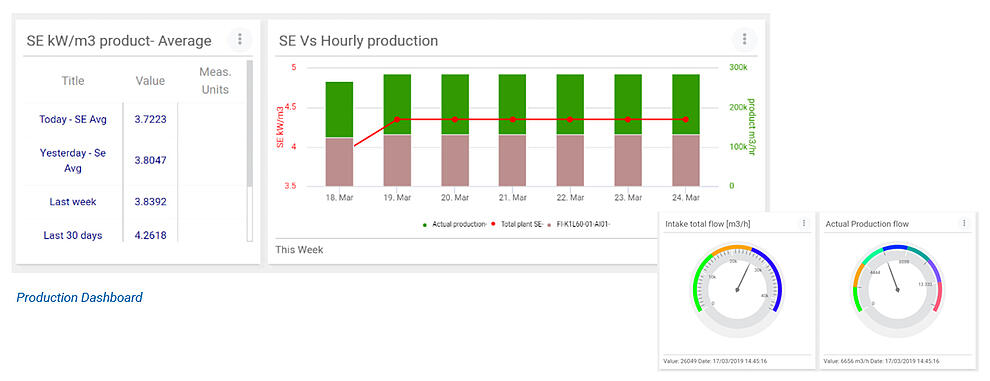This screenshot has height=381, width=990.
Task: Open the SE kW/m3 product- Average widget menu
Action: [240, 39]
